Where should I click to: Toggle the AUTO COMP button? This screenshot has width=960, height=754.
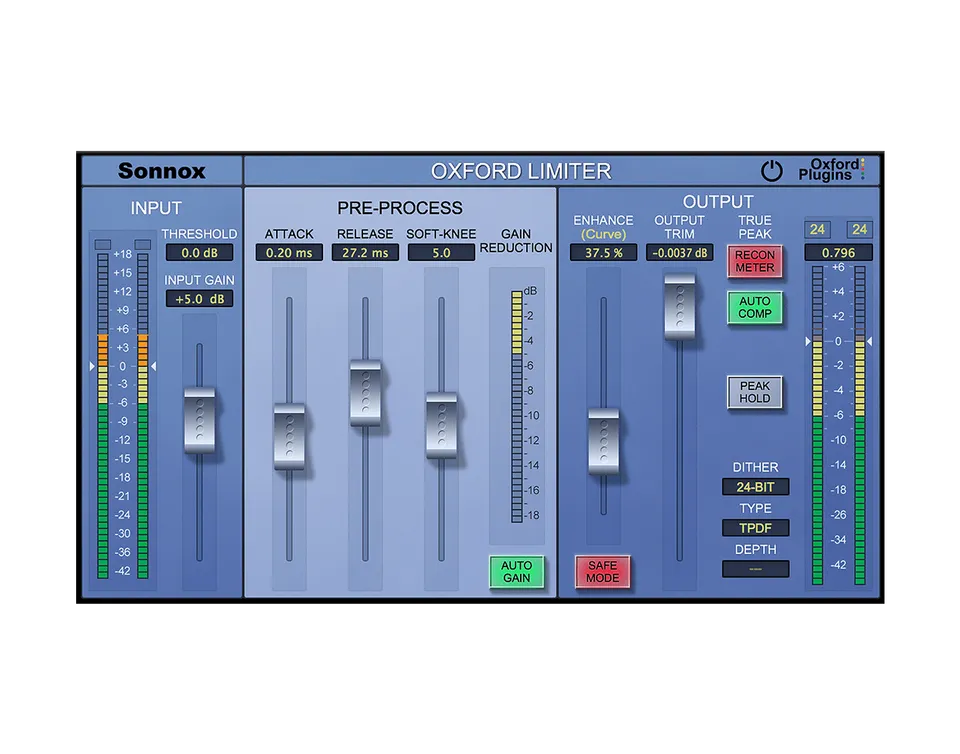pyautogui.click(x=755, y=307)
